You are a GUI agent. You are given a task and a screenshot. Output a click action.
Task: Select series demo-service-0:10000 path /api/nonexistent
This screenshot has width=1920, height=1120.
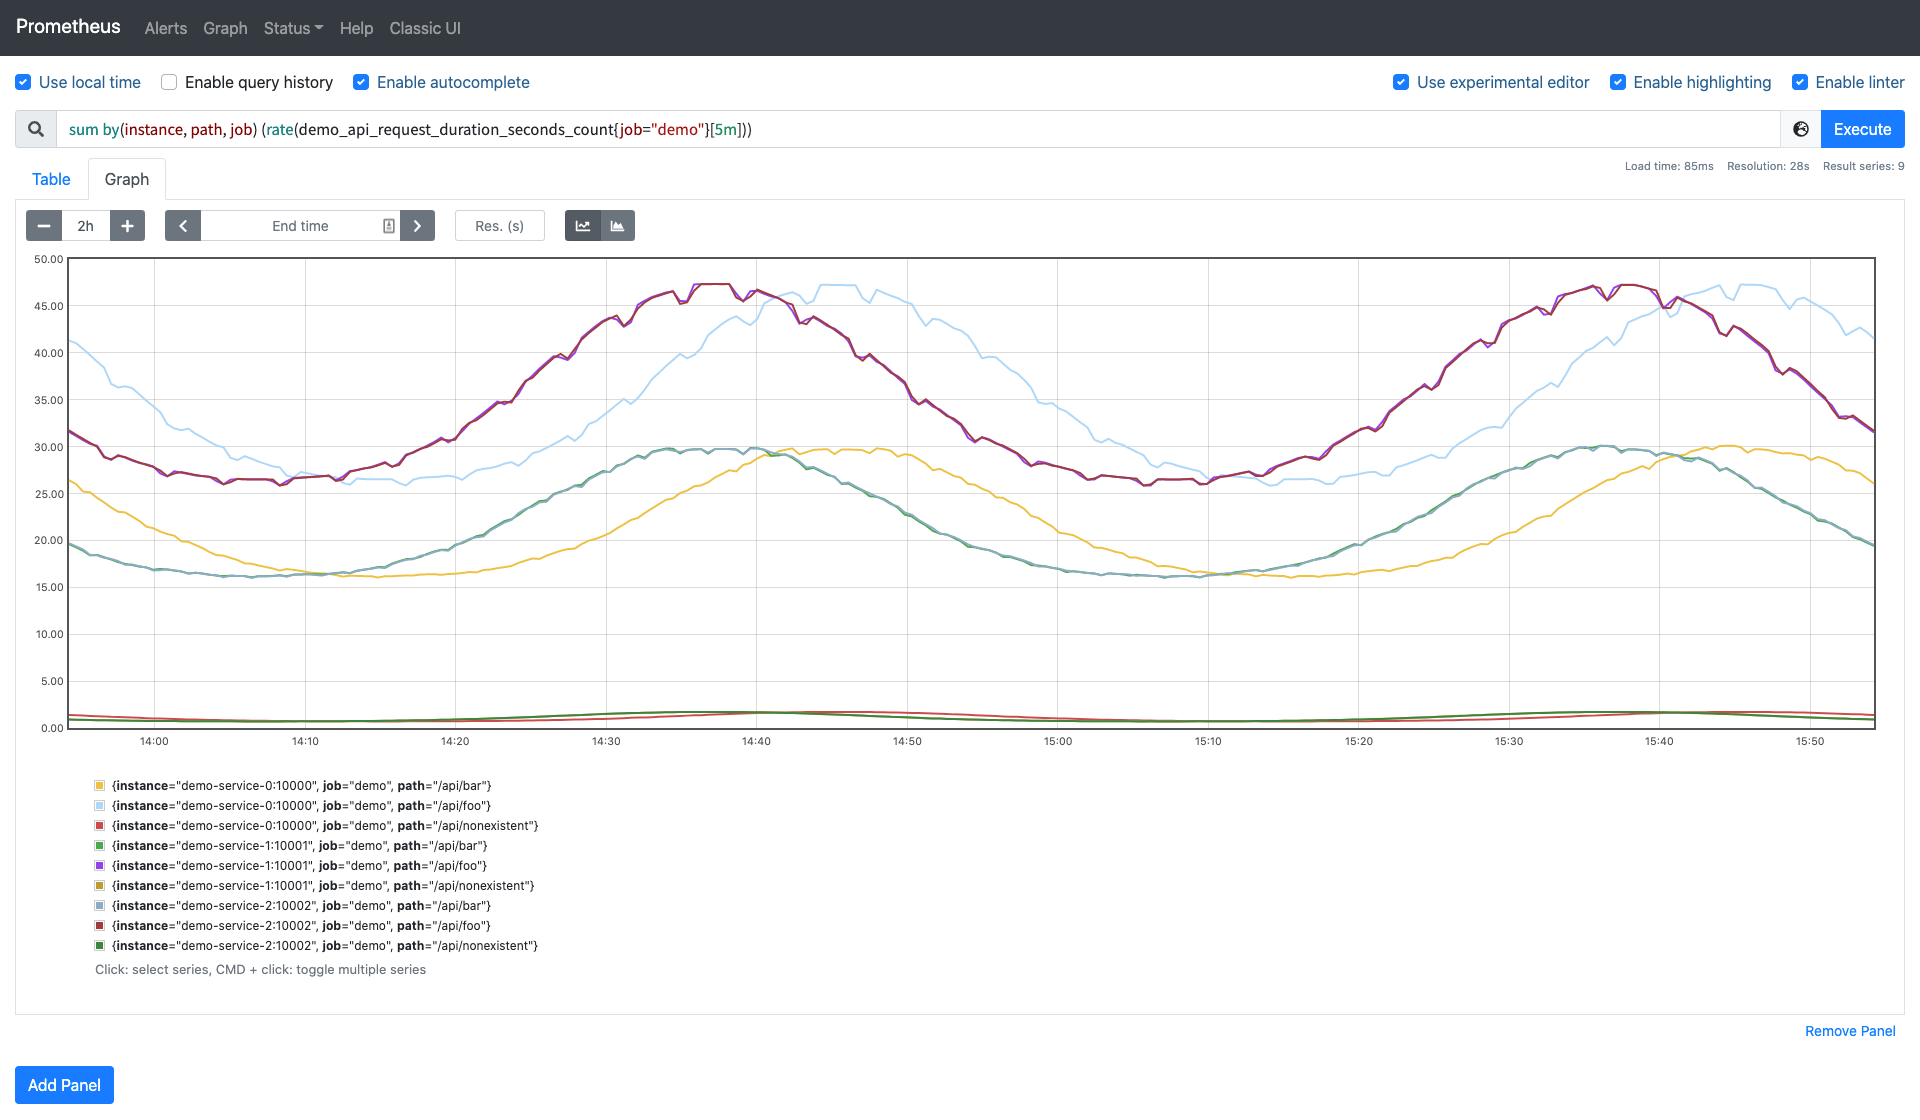tap(325, 826)
